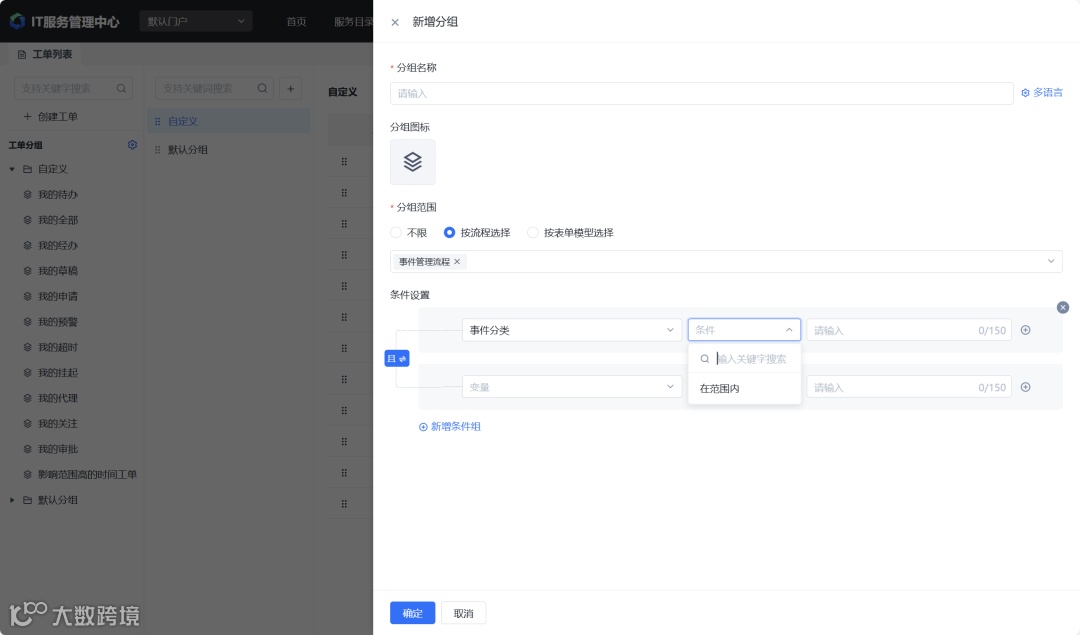Open the 工单分组 settings gear
1080x635 pixels.
(x=132, y=145)
